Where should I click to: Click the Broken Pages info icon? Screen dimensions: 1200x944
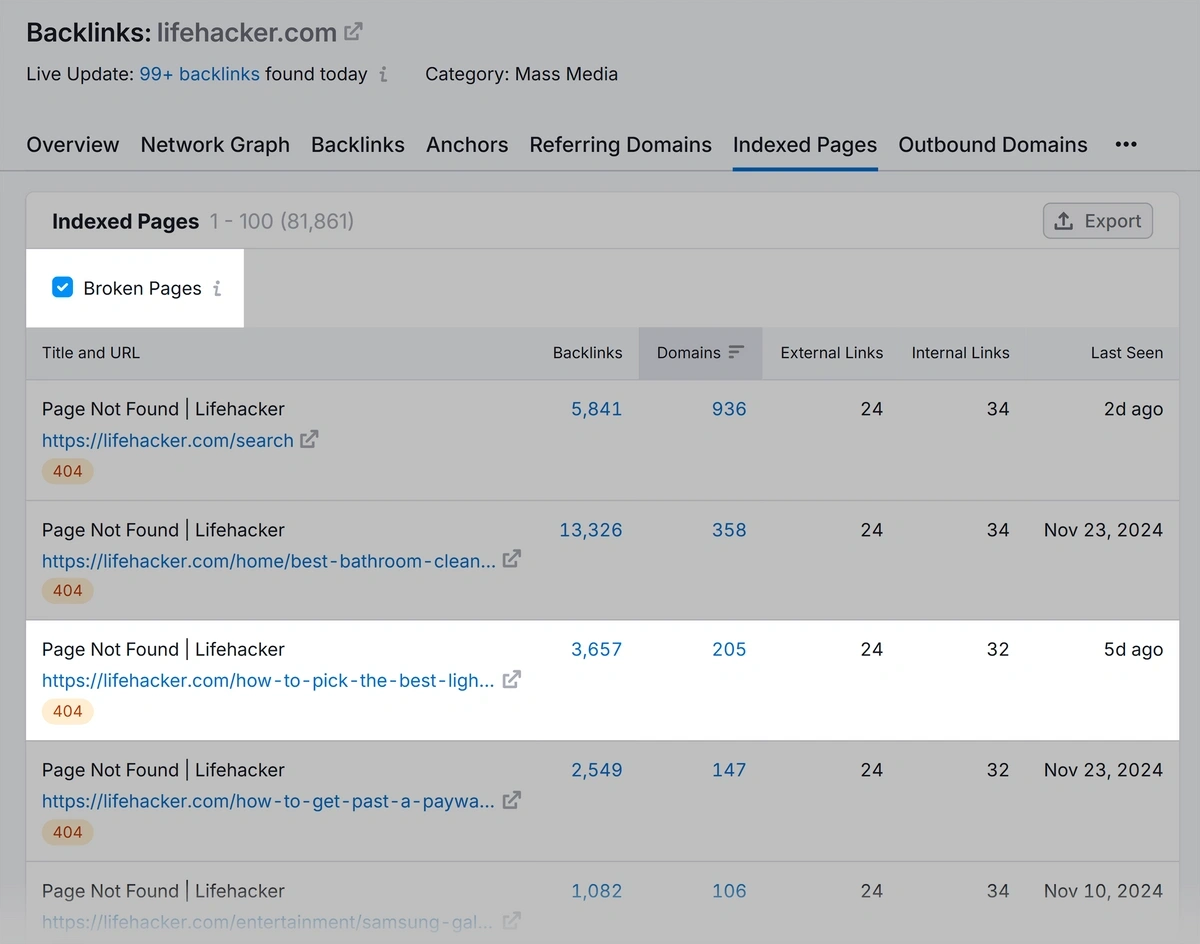(217, 289)
